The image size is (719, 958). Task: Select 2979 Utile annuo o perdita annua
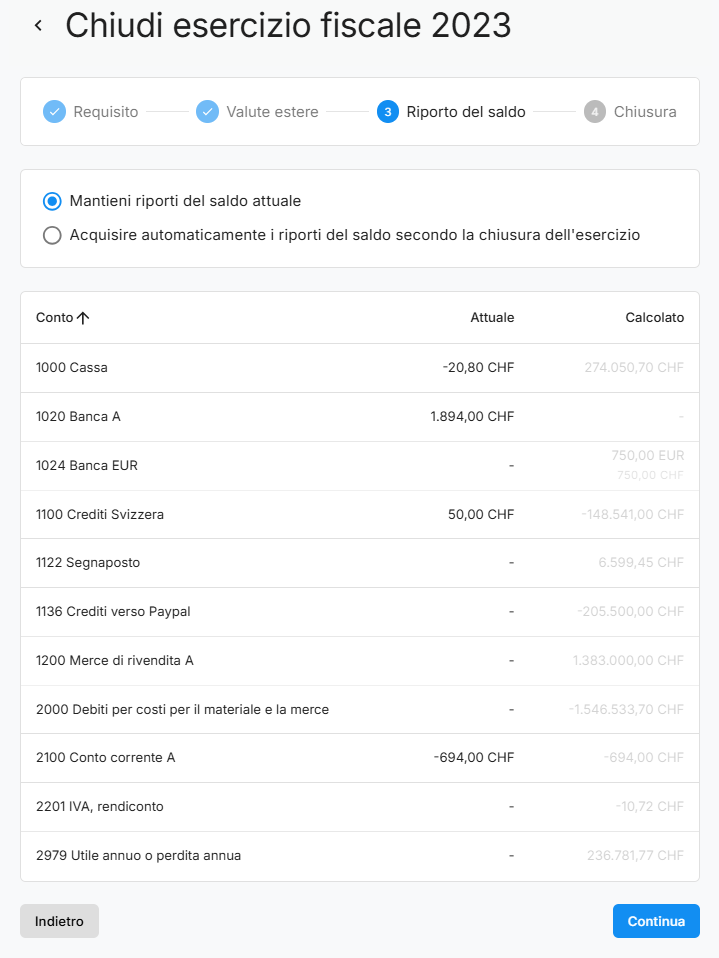click(138, 855)
